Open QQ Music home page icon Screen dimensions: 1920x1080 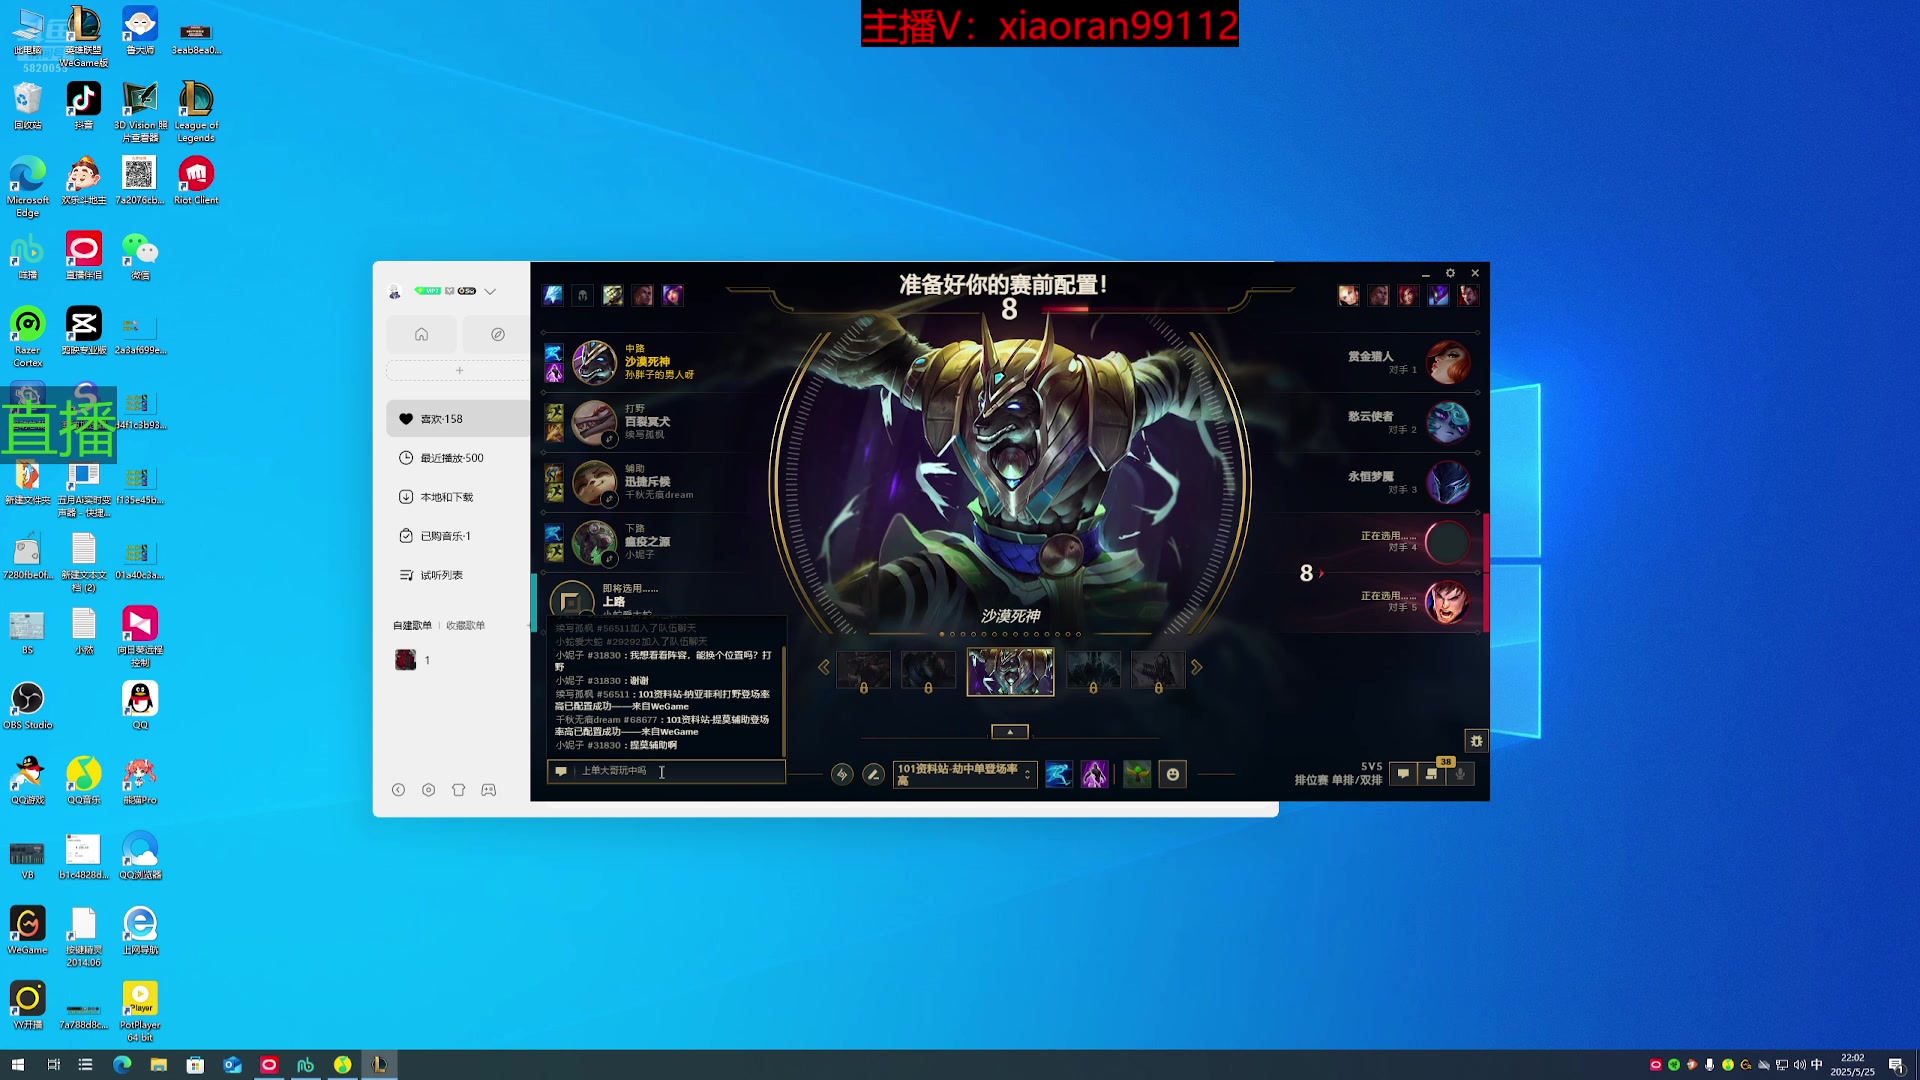point(421,334)
